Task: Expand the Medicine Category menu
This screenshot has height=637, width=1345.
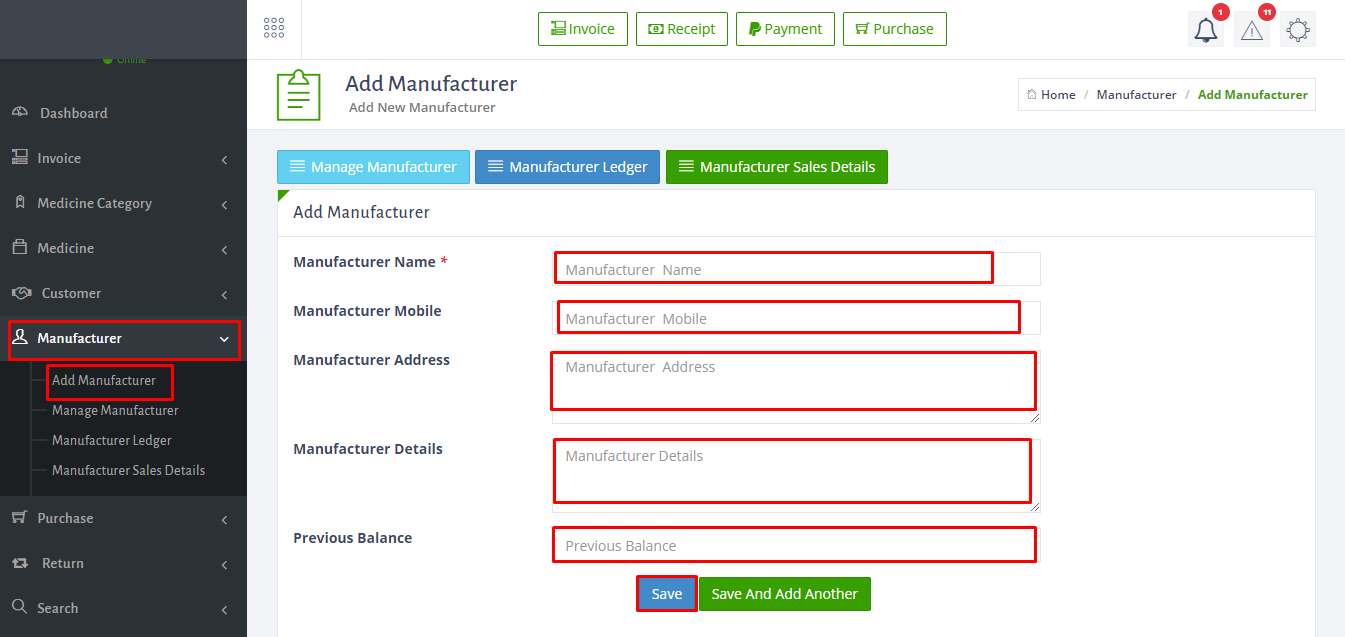Action: tap(123, 203)
